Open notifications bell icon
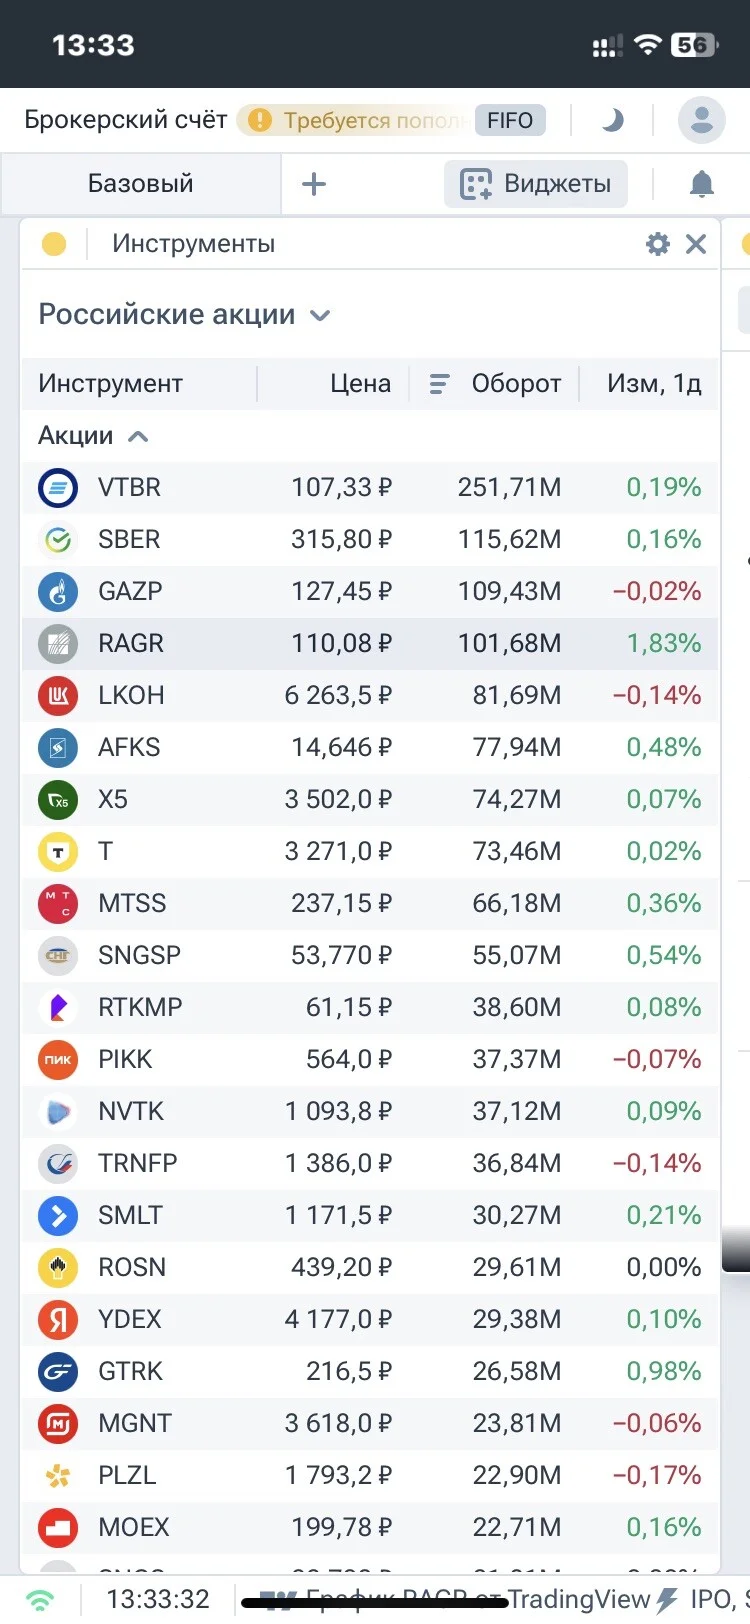Screen dimensions: 750x1624 pos(702,184)
